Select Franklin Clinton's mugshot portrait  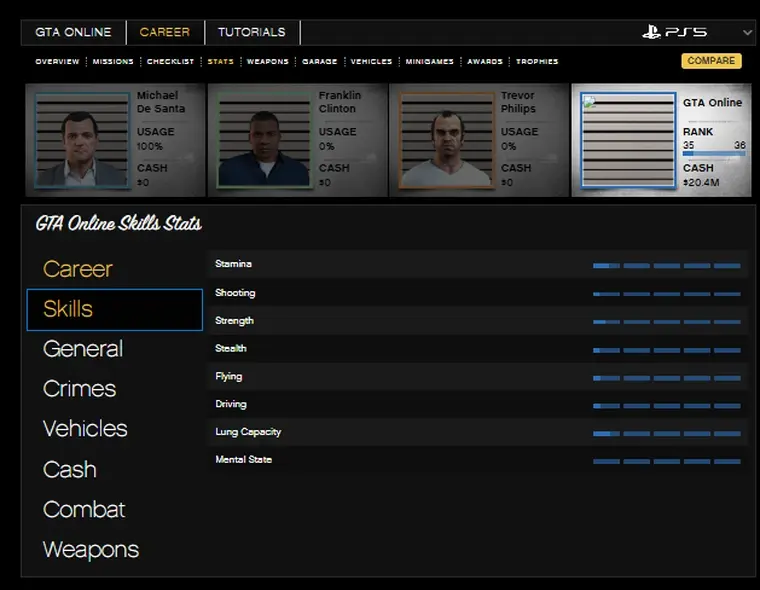[x=263, y=141]
